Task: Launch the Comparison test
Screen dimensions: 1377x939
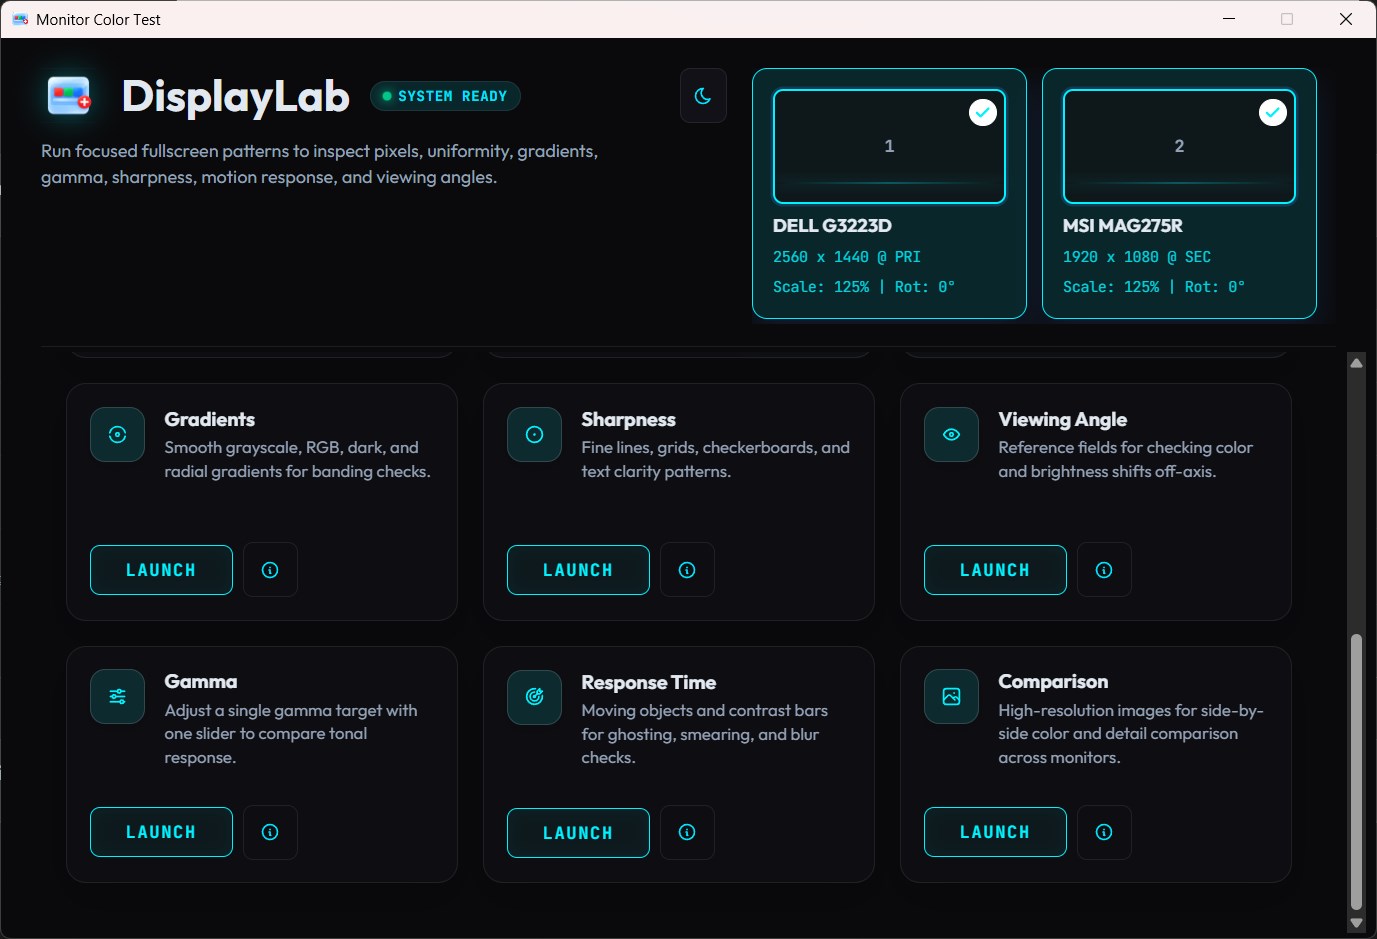Action: tap(995, 832)
